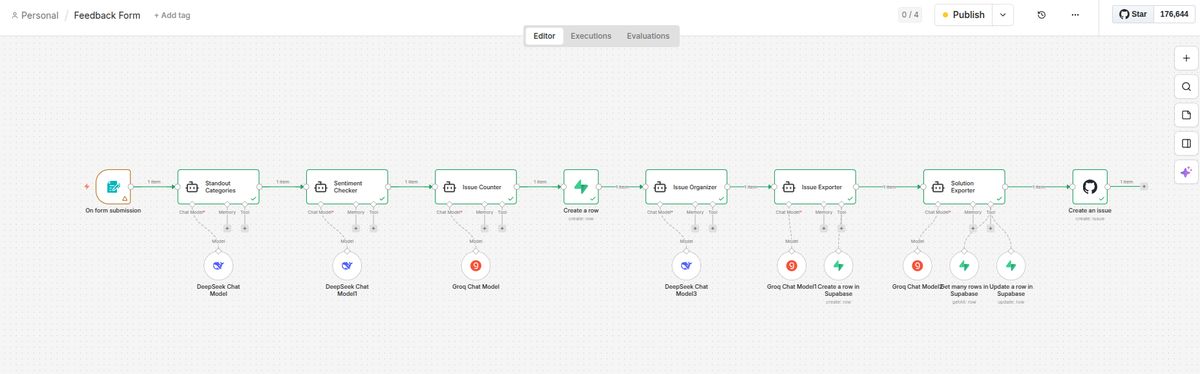Click the Add tag button
This screenshot has height=374, width=1200.
(172, 16)
